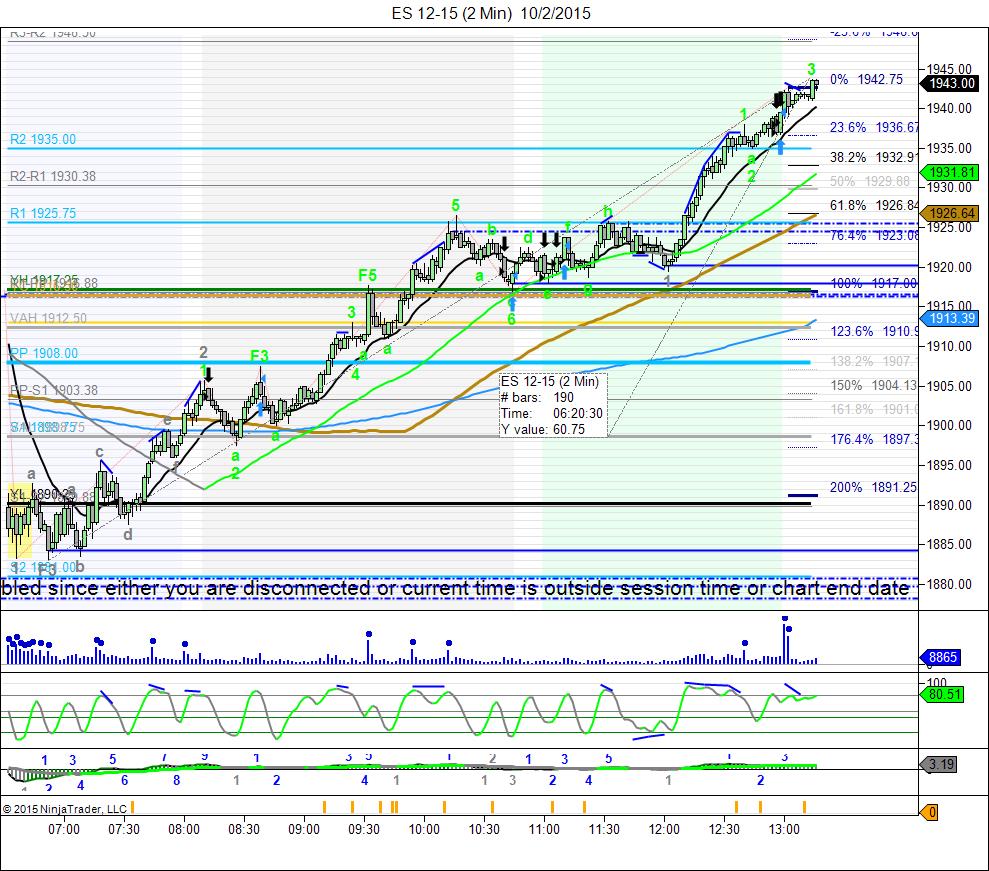
Task: Click the 200% 1891.25 Fibonacci label
Action: [x=874, y=487]
